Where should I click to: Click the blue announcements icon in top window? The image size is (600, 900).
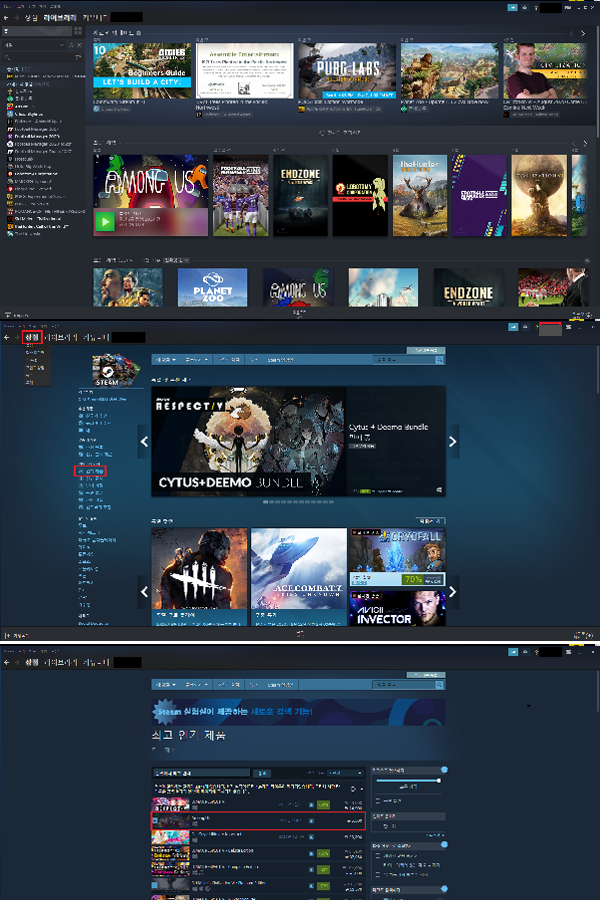513,7
